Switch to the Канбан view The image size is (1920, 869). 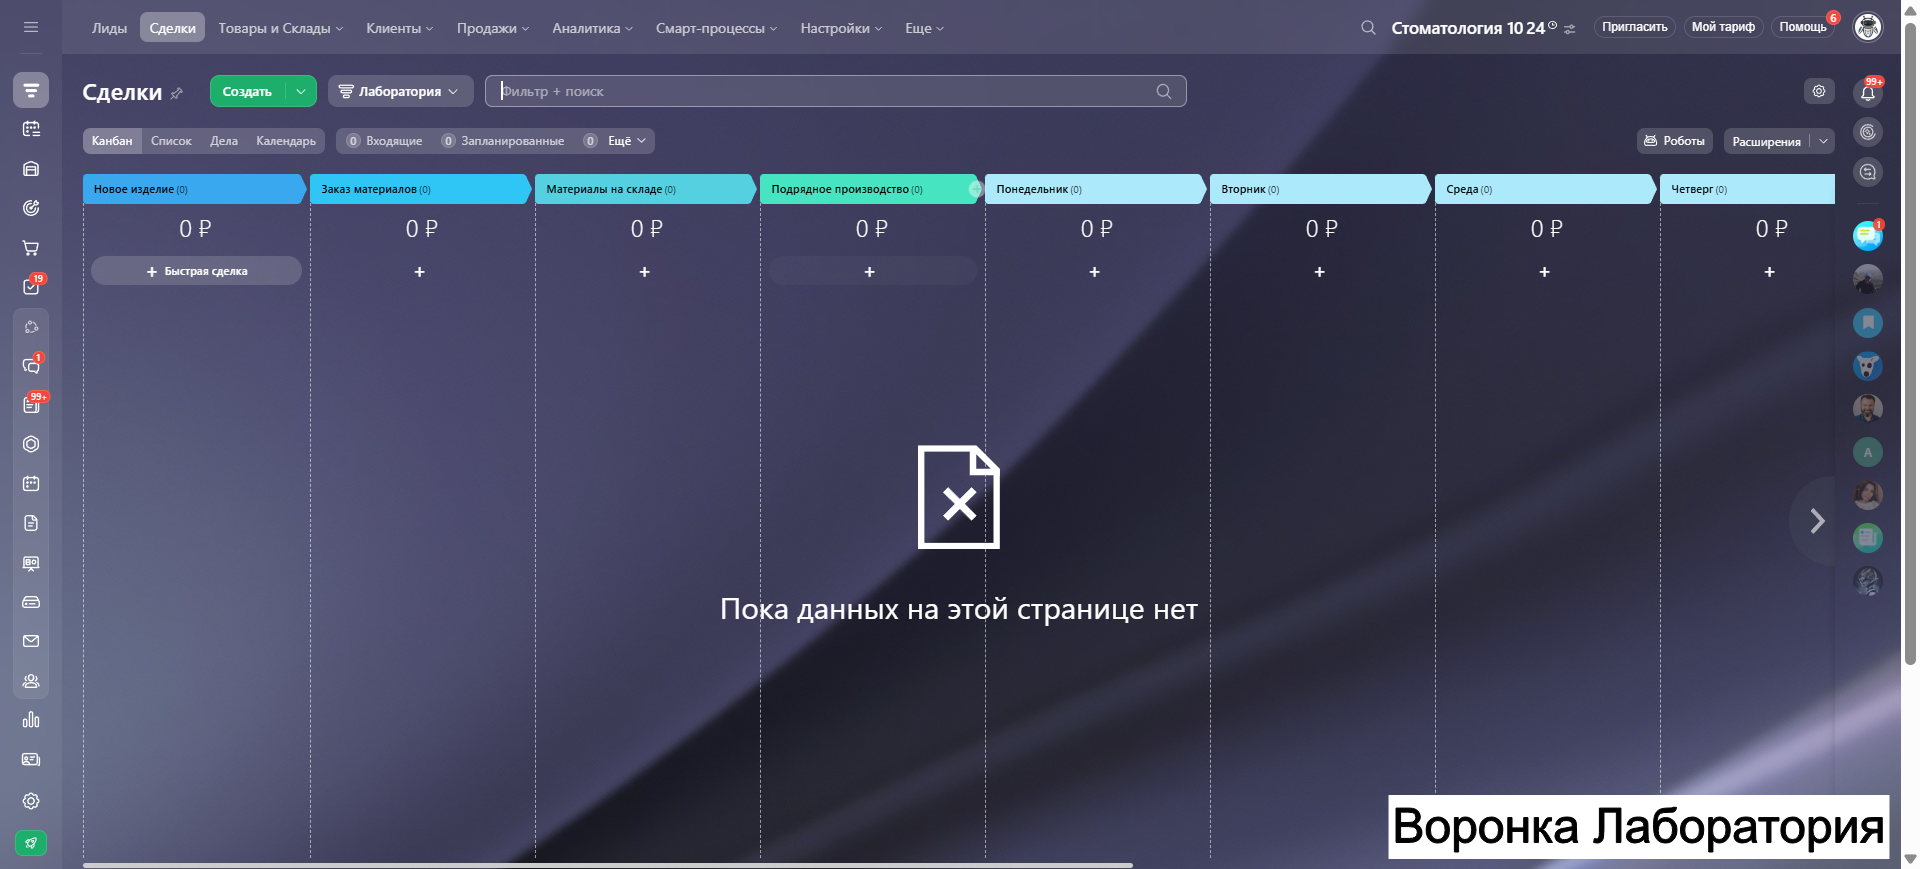point(112,141)
